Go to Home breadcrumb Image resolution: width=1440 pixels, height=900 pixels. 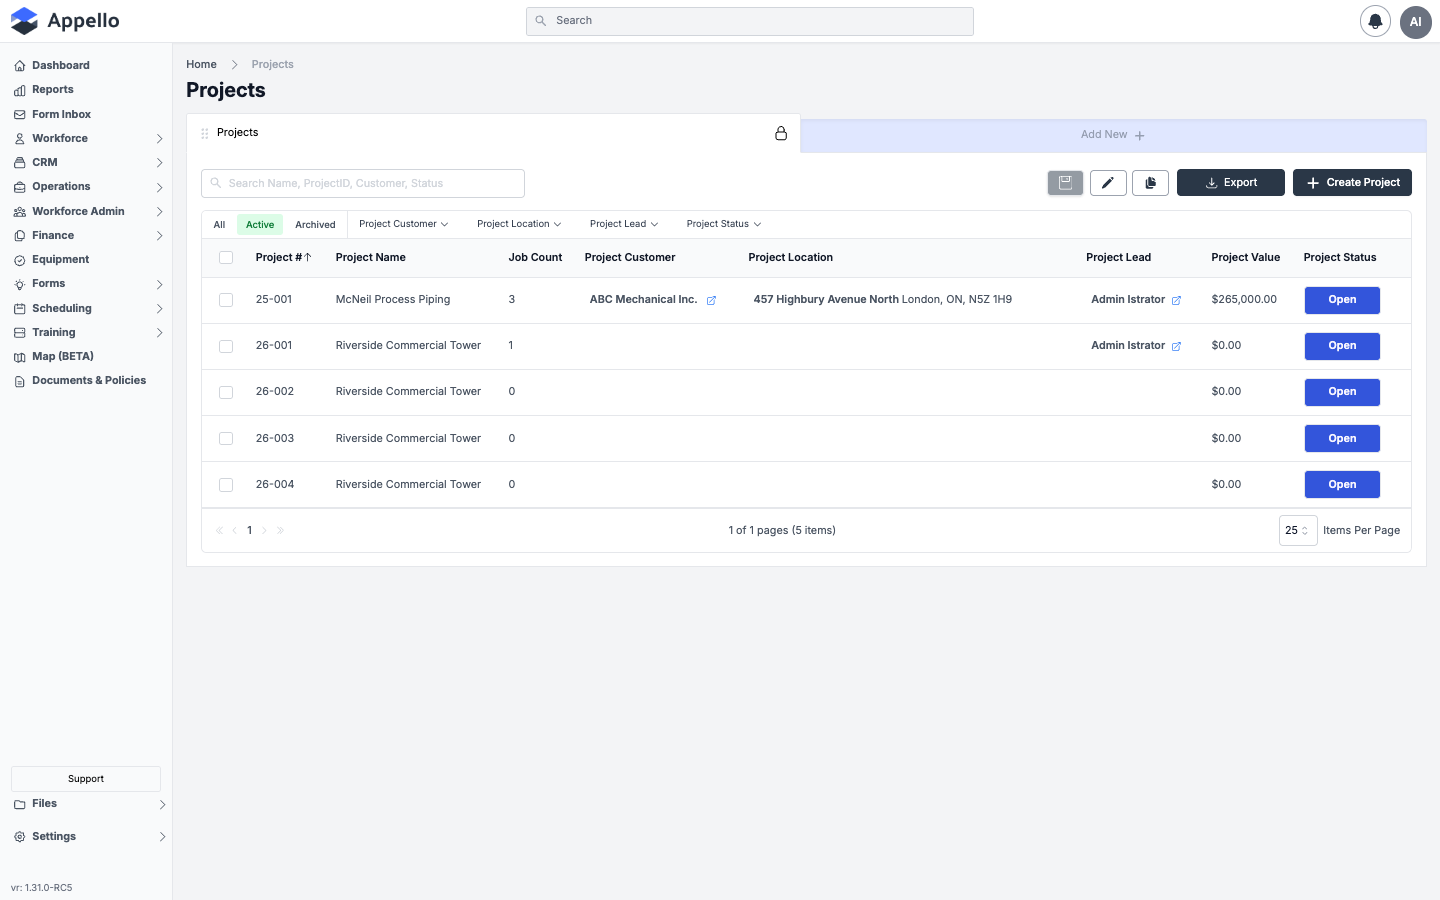[201, 64]
